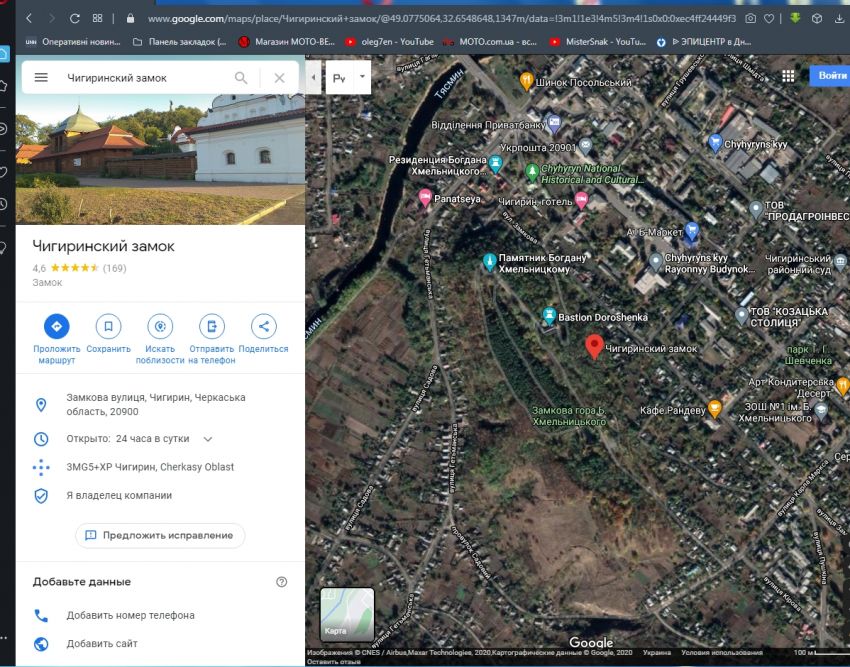850x667 pixels.
Task: Click Добавить номер телефона
Action: click(130, 615)
